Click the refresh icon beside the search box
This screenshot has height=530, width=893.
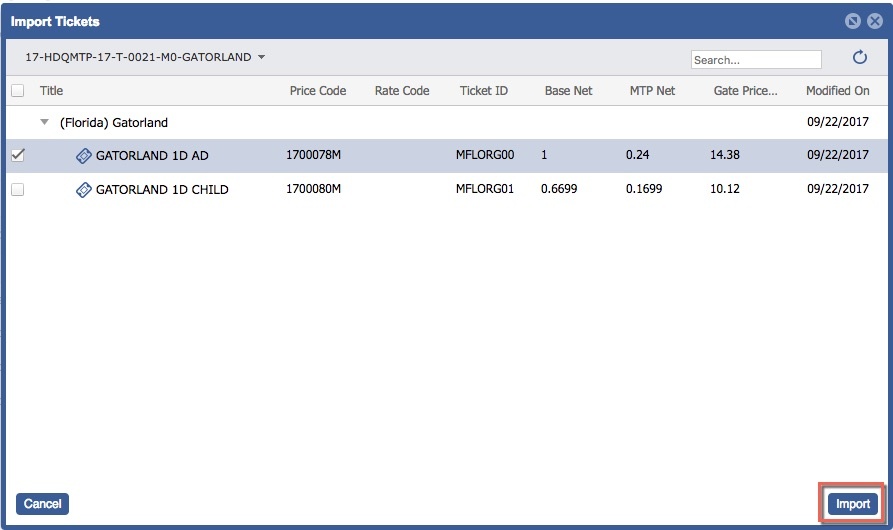point(859,59)
